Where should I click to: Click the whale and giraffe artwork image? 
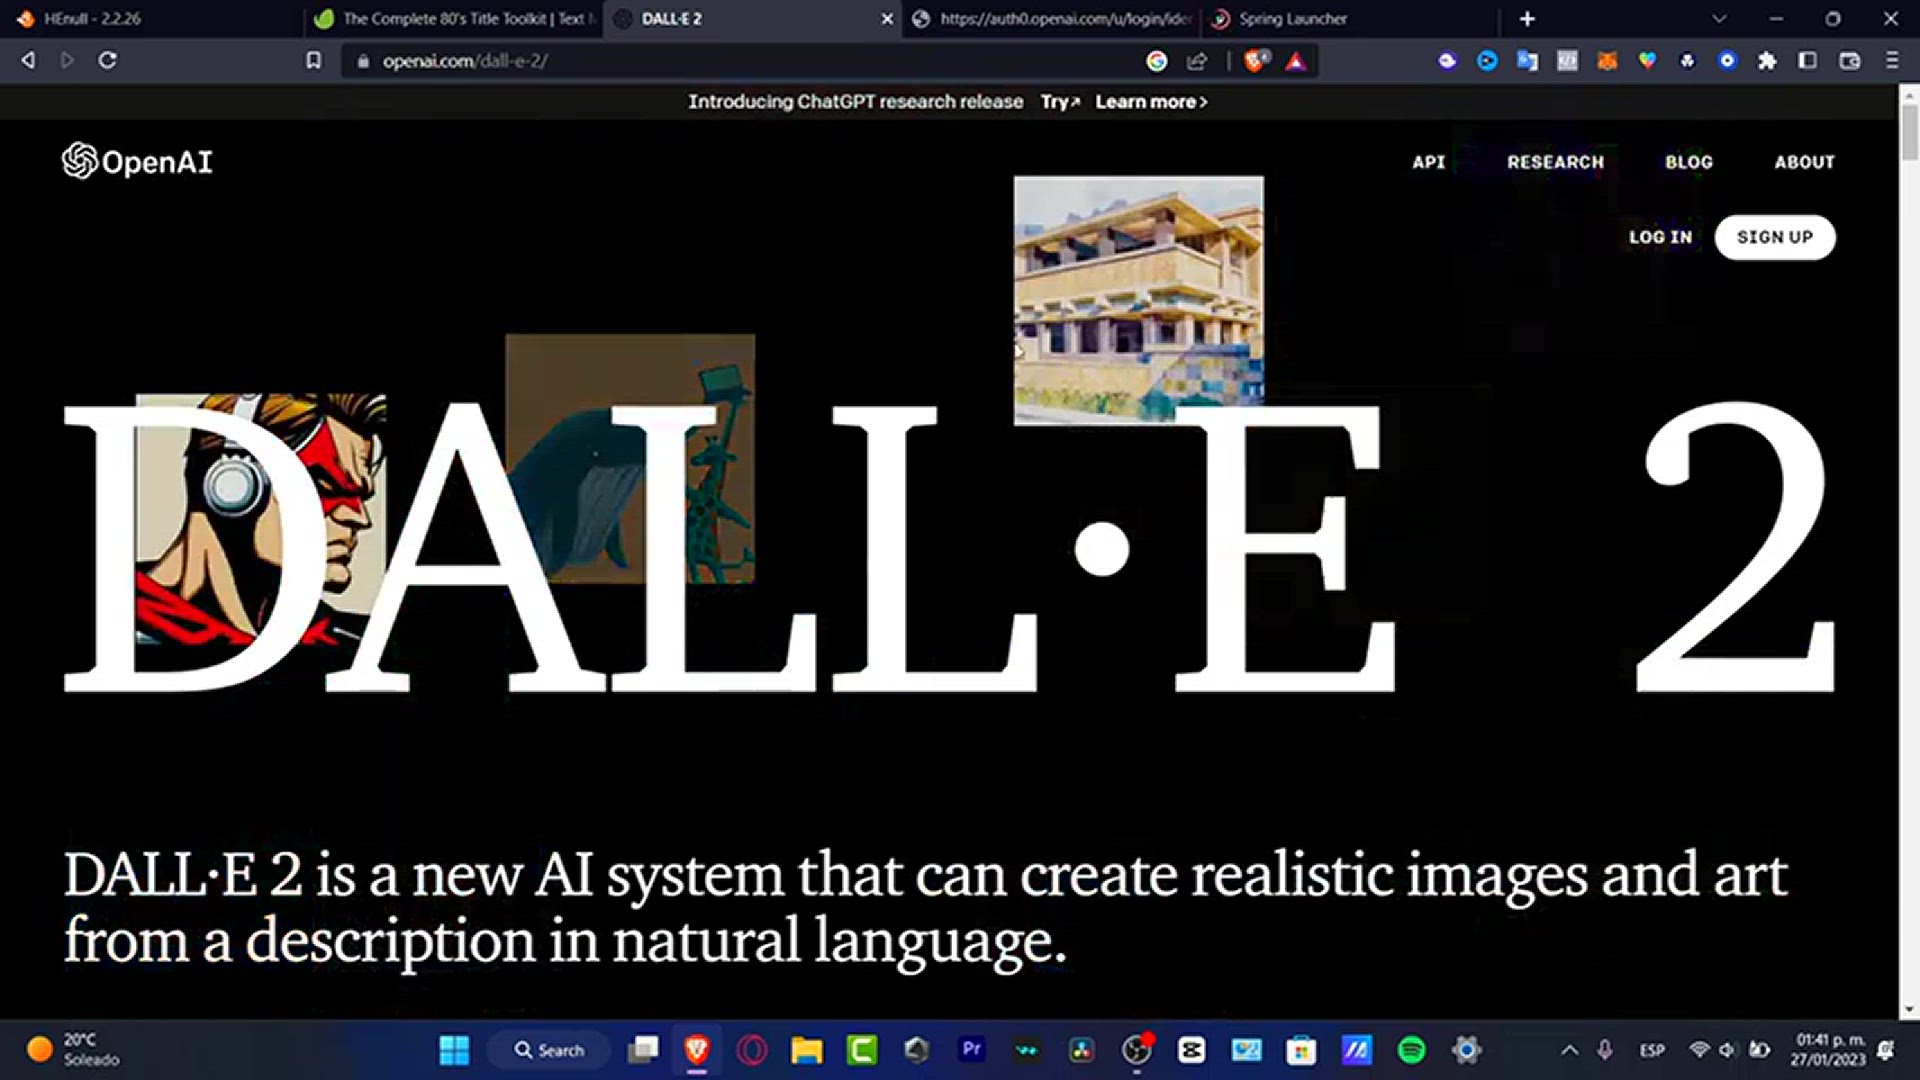630,458
